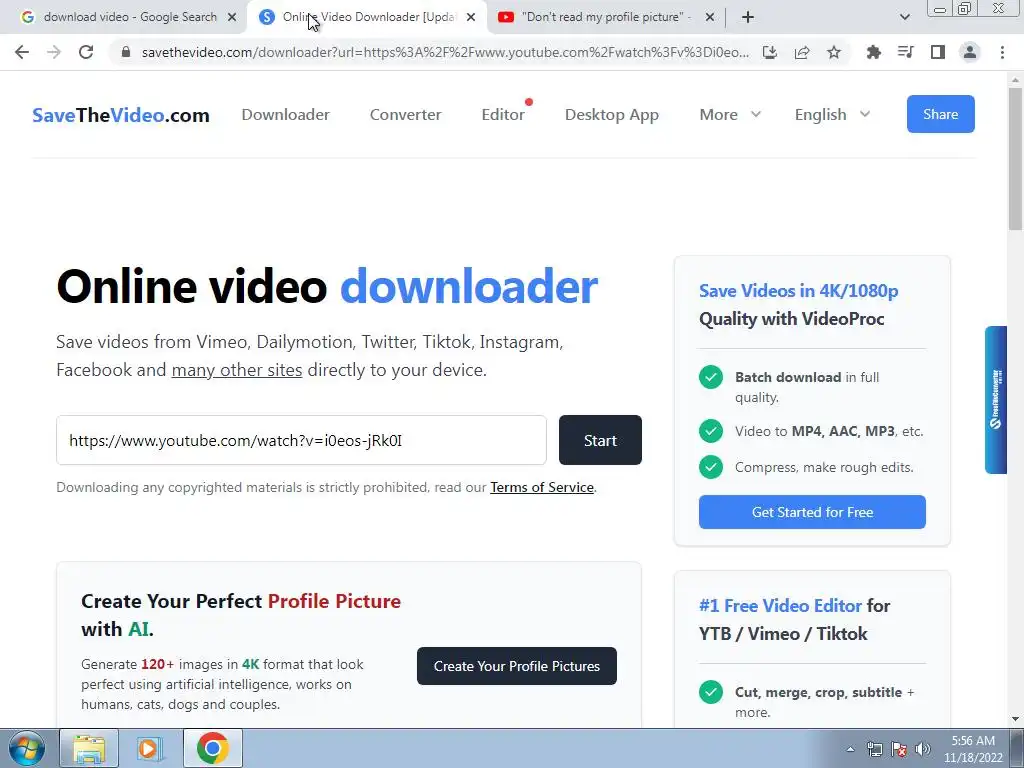Go back to the previous page
Screen dimensions: 1024x768
tap(22, 52)
